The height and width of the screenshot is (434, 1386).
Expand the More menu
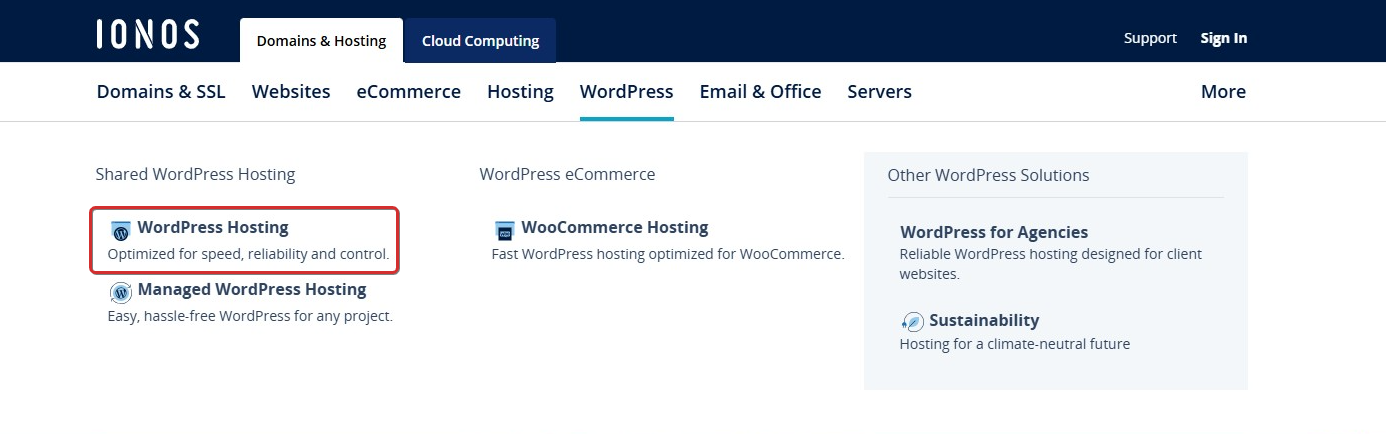point(1223,91)
